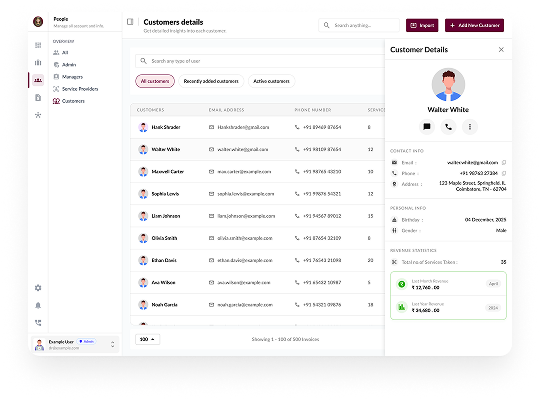Click phone icon in Sophia Lewis's row
Viewport: 540px width, 400px height.
click(297, 194)
